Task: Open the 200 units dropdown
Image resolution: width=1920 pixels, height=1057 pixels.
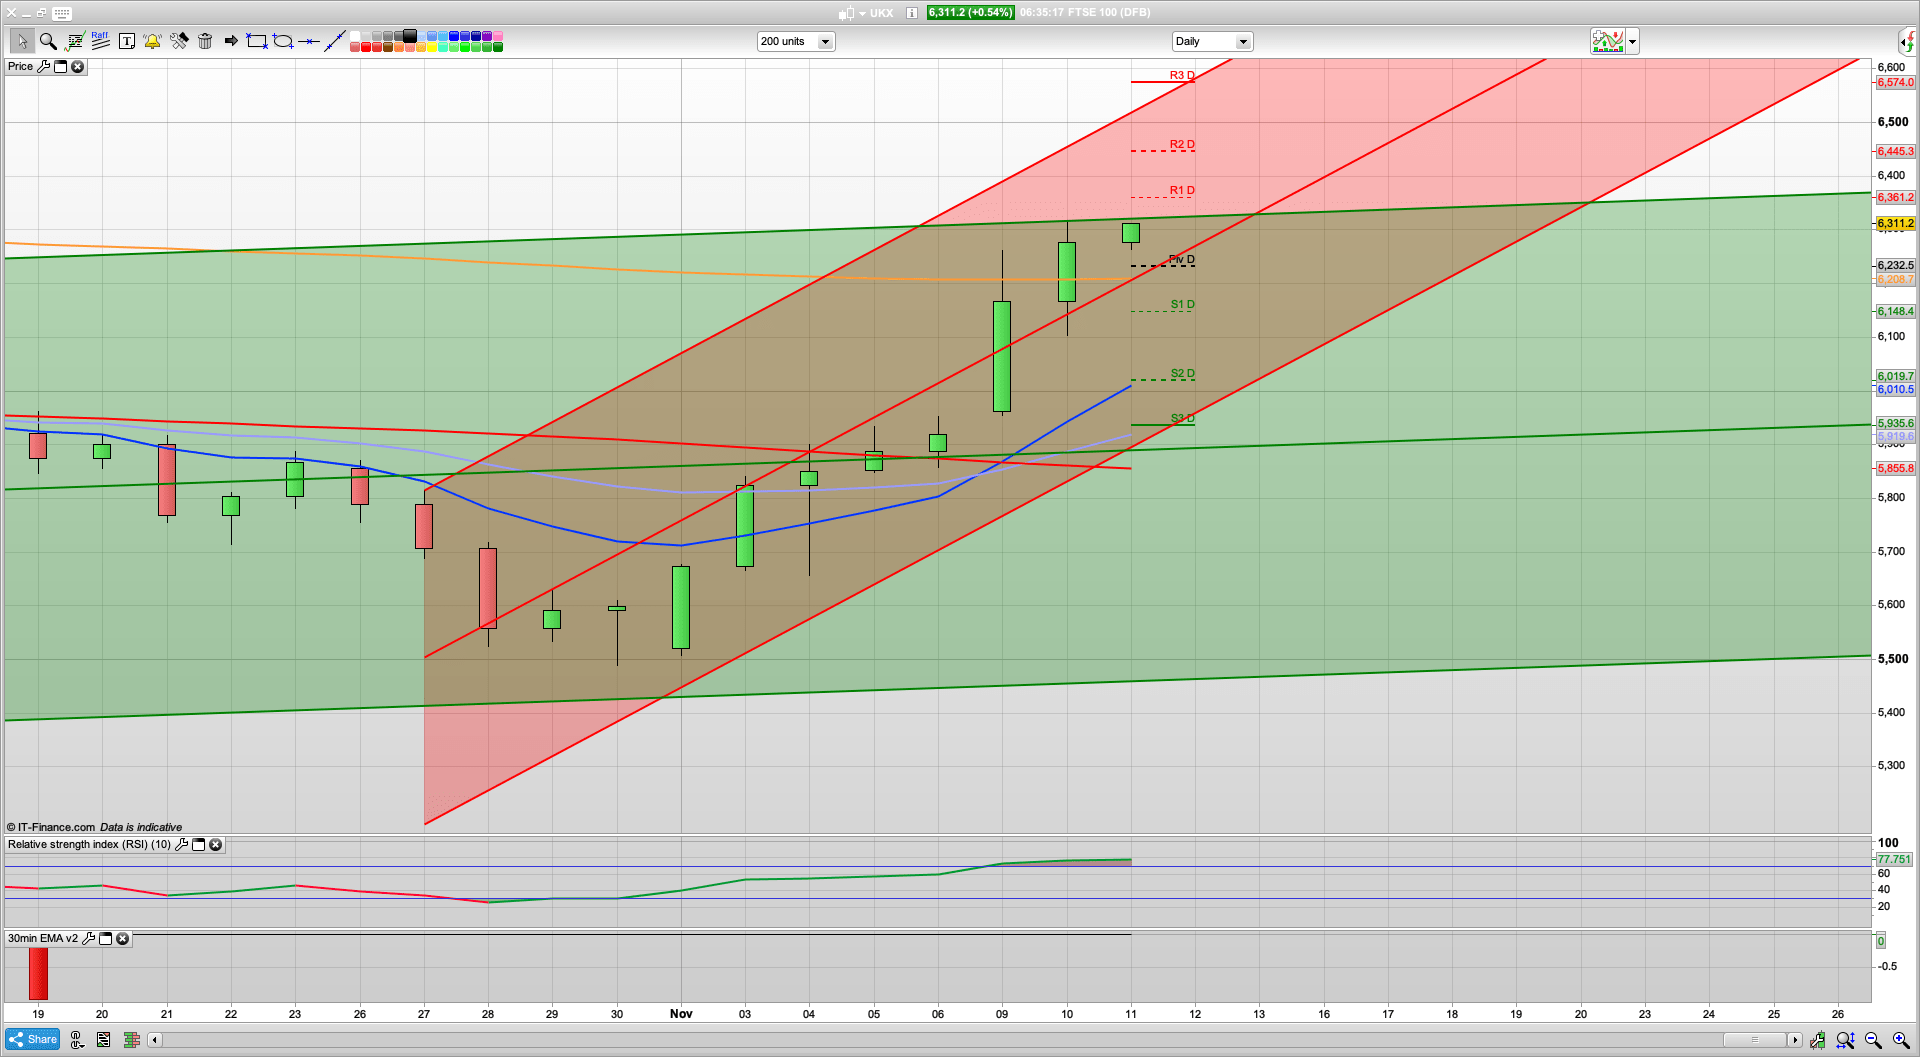Action: click(825, 41)
